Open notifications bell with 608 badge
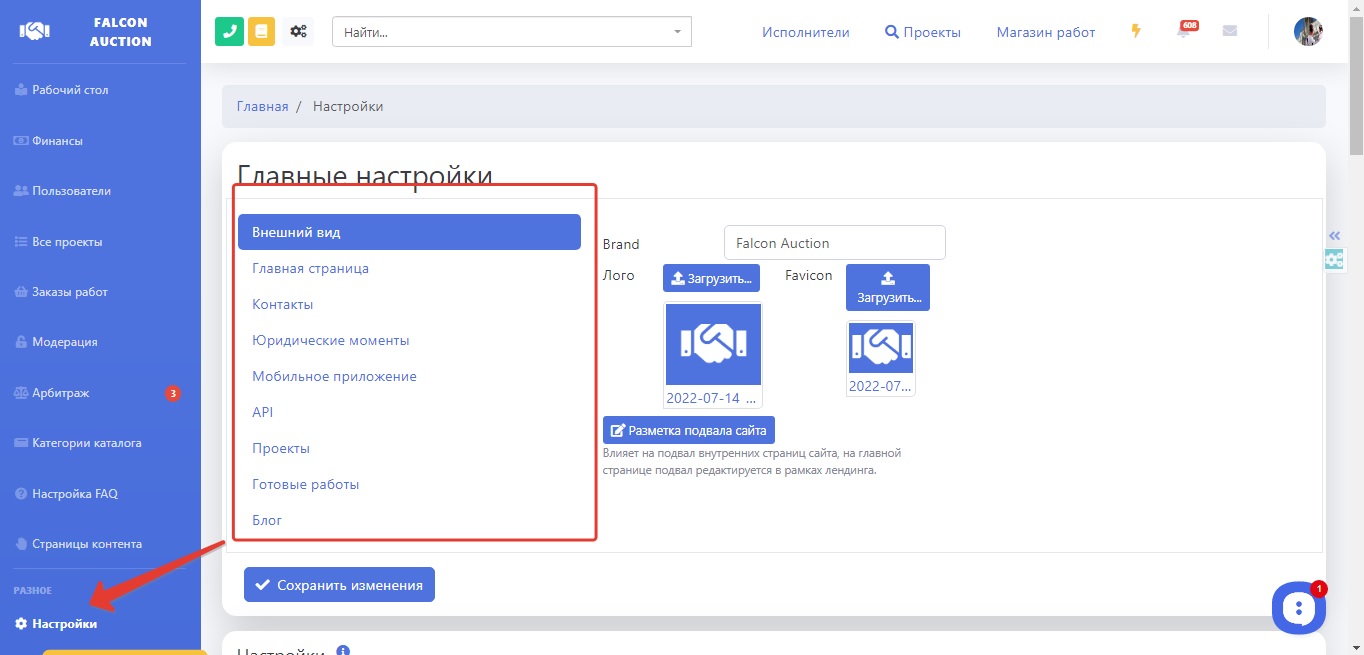The width and height of the screenshot is (1364, 655). coord(1185,31)
